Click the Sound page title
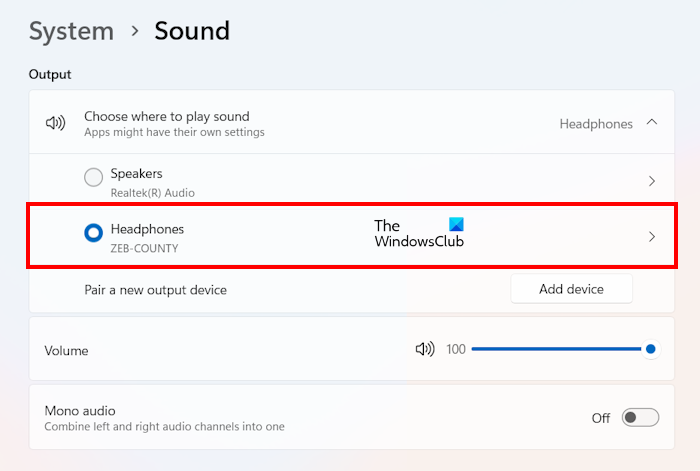Viewport: 700px width, 471px height. click(x=192, y=31)
